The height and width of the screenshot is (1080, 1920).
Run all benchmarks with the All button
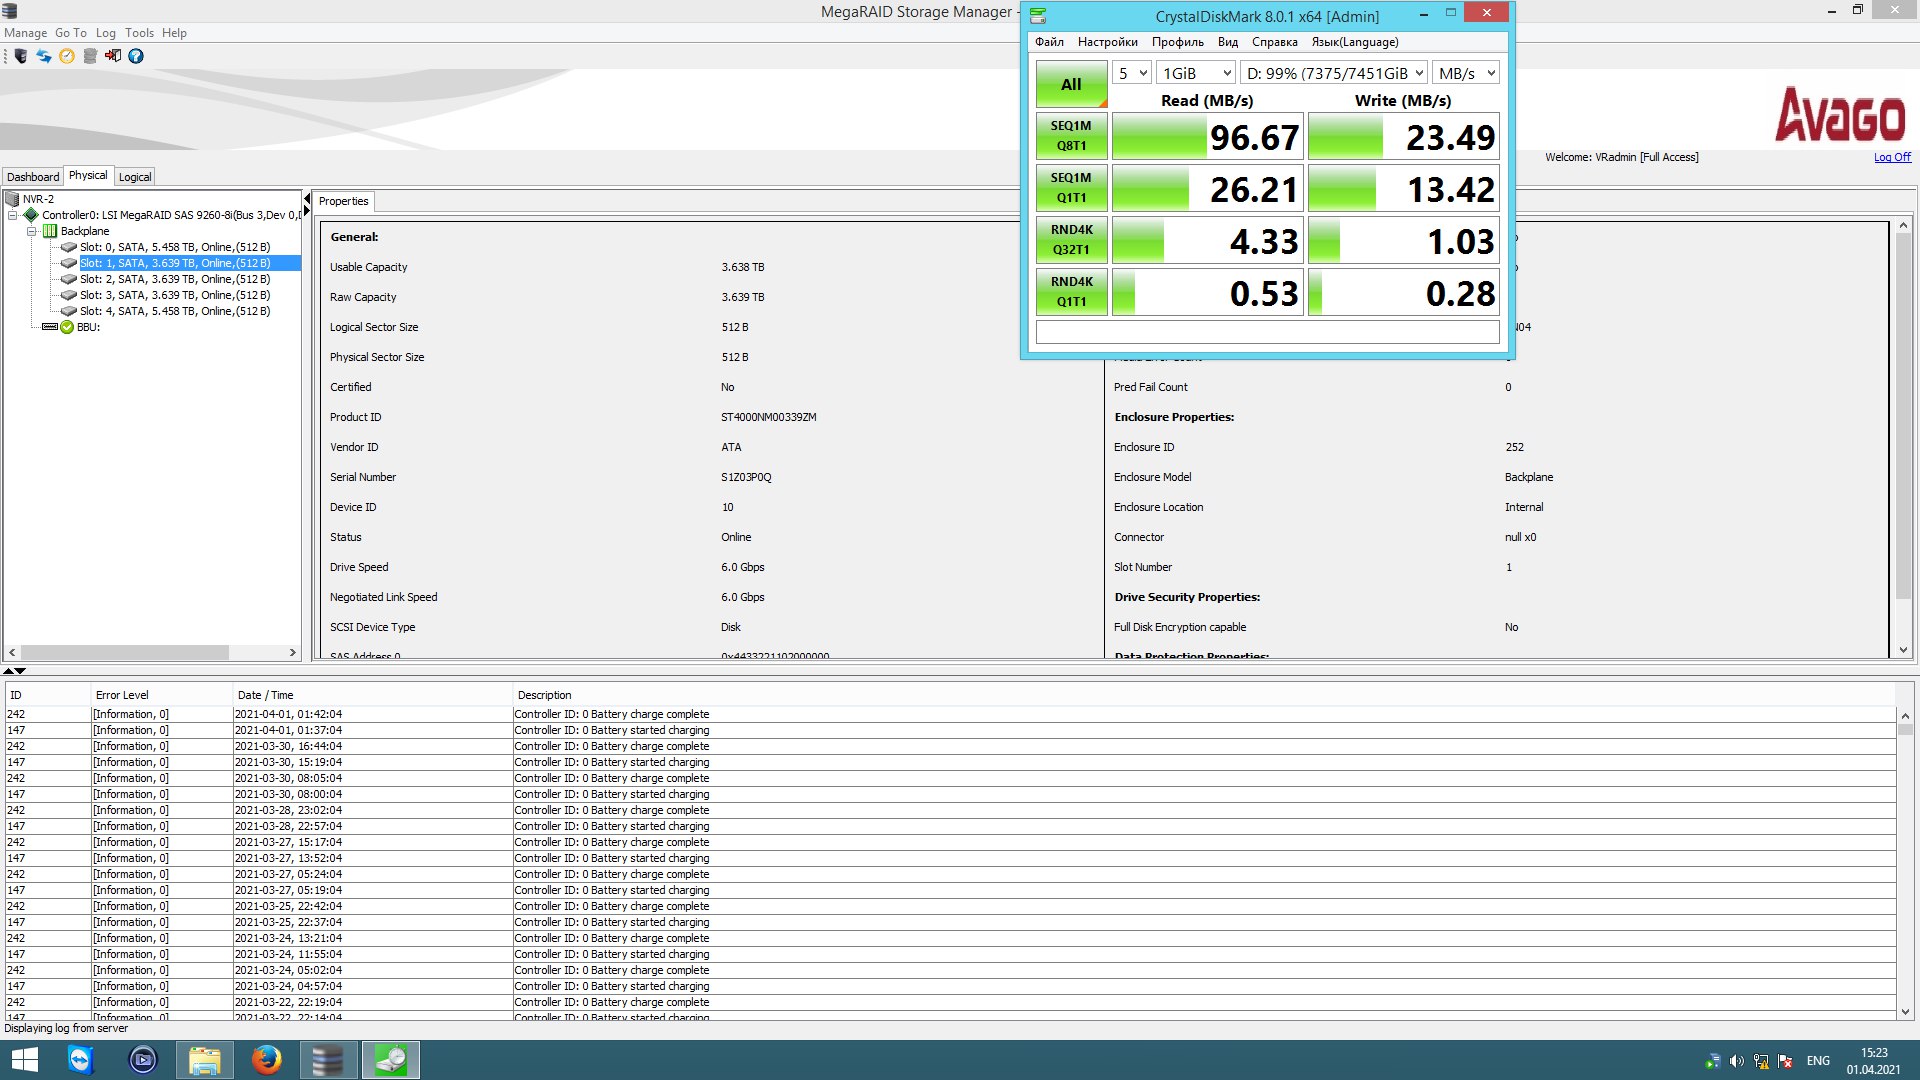pyautogui.click(x=1071, y=84)
